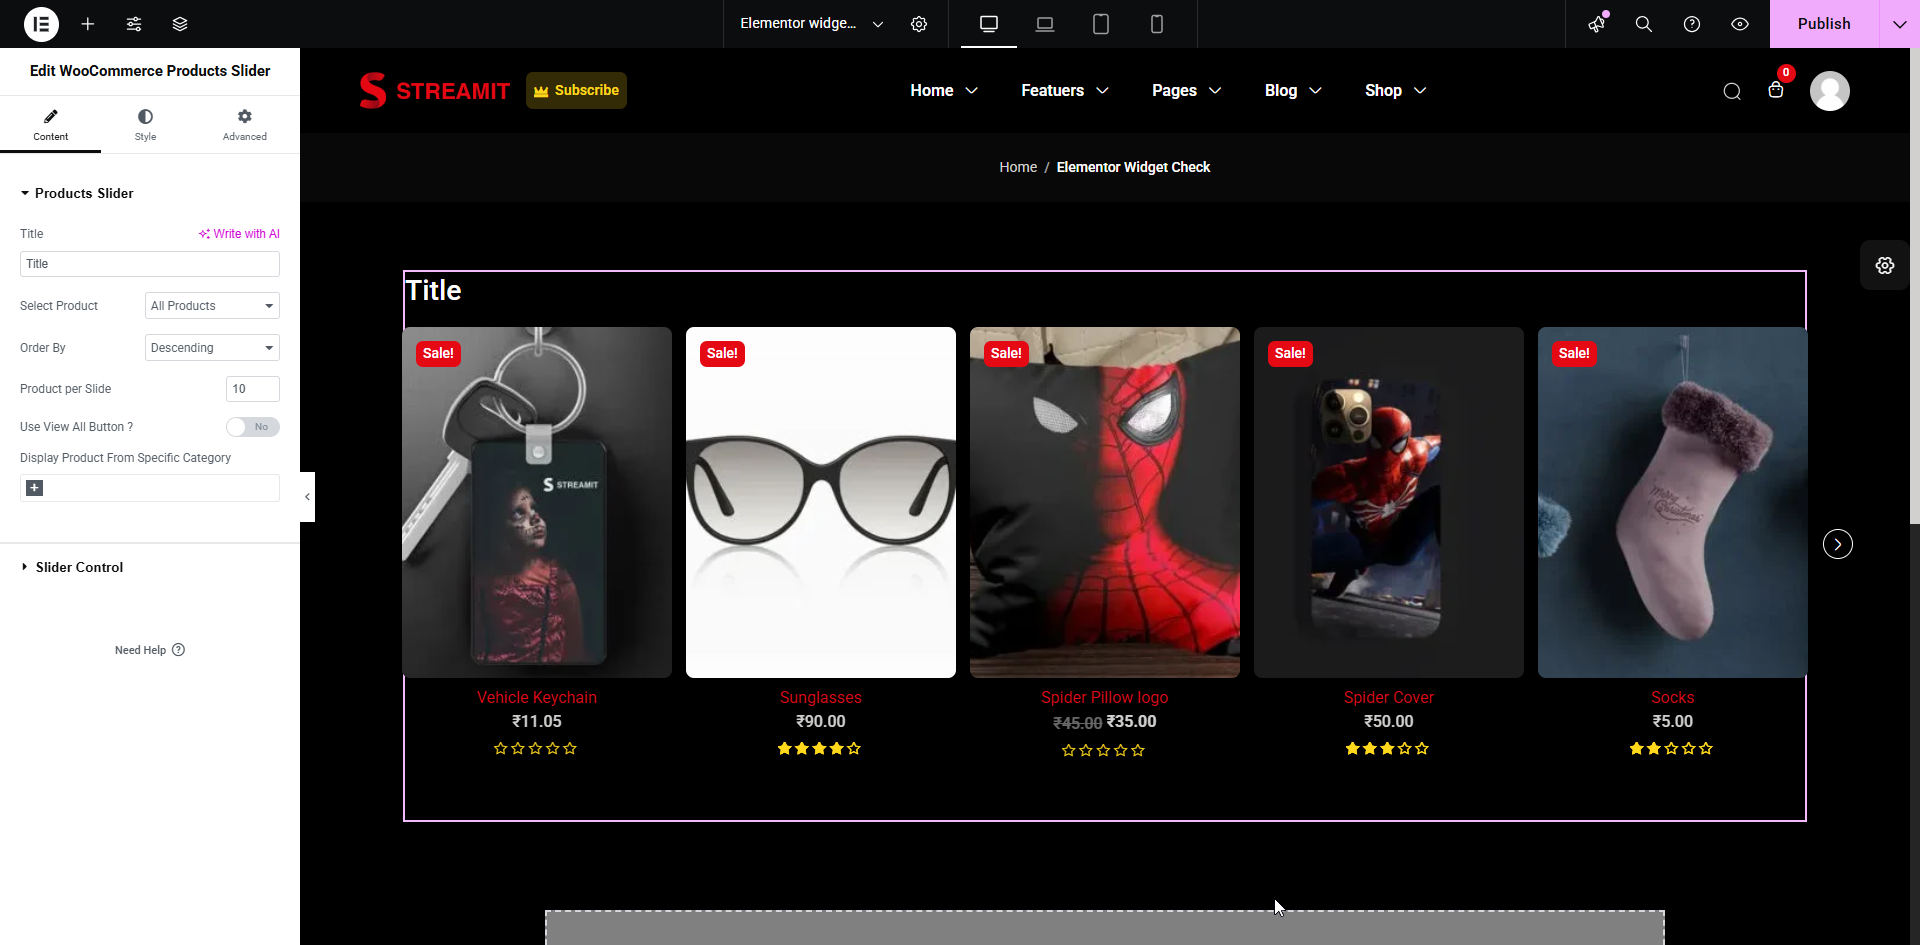Collapse the editor panel with arrow handle
The image size is (1920, 945).
pyautogui.click(x=307, y=497)
